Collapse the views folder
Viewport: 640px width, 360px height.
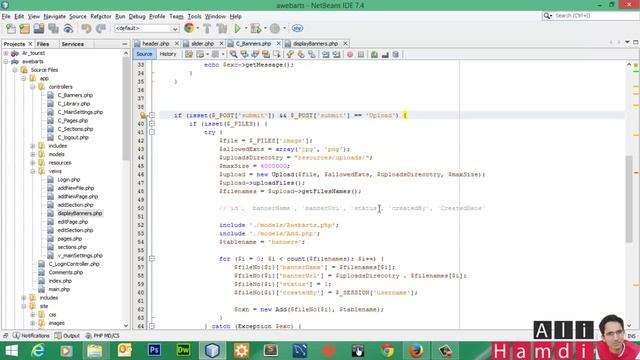click(x=33, y=171)
